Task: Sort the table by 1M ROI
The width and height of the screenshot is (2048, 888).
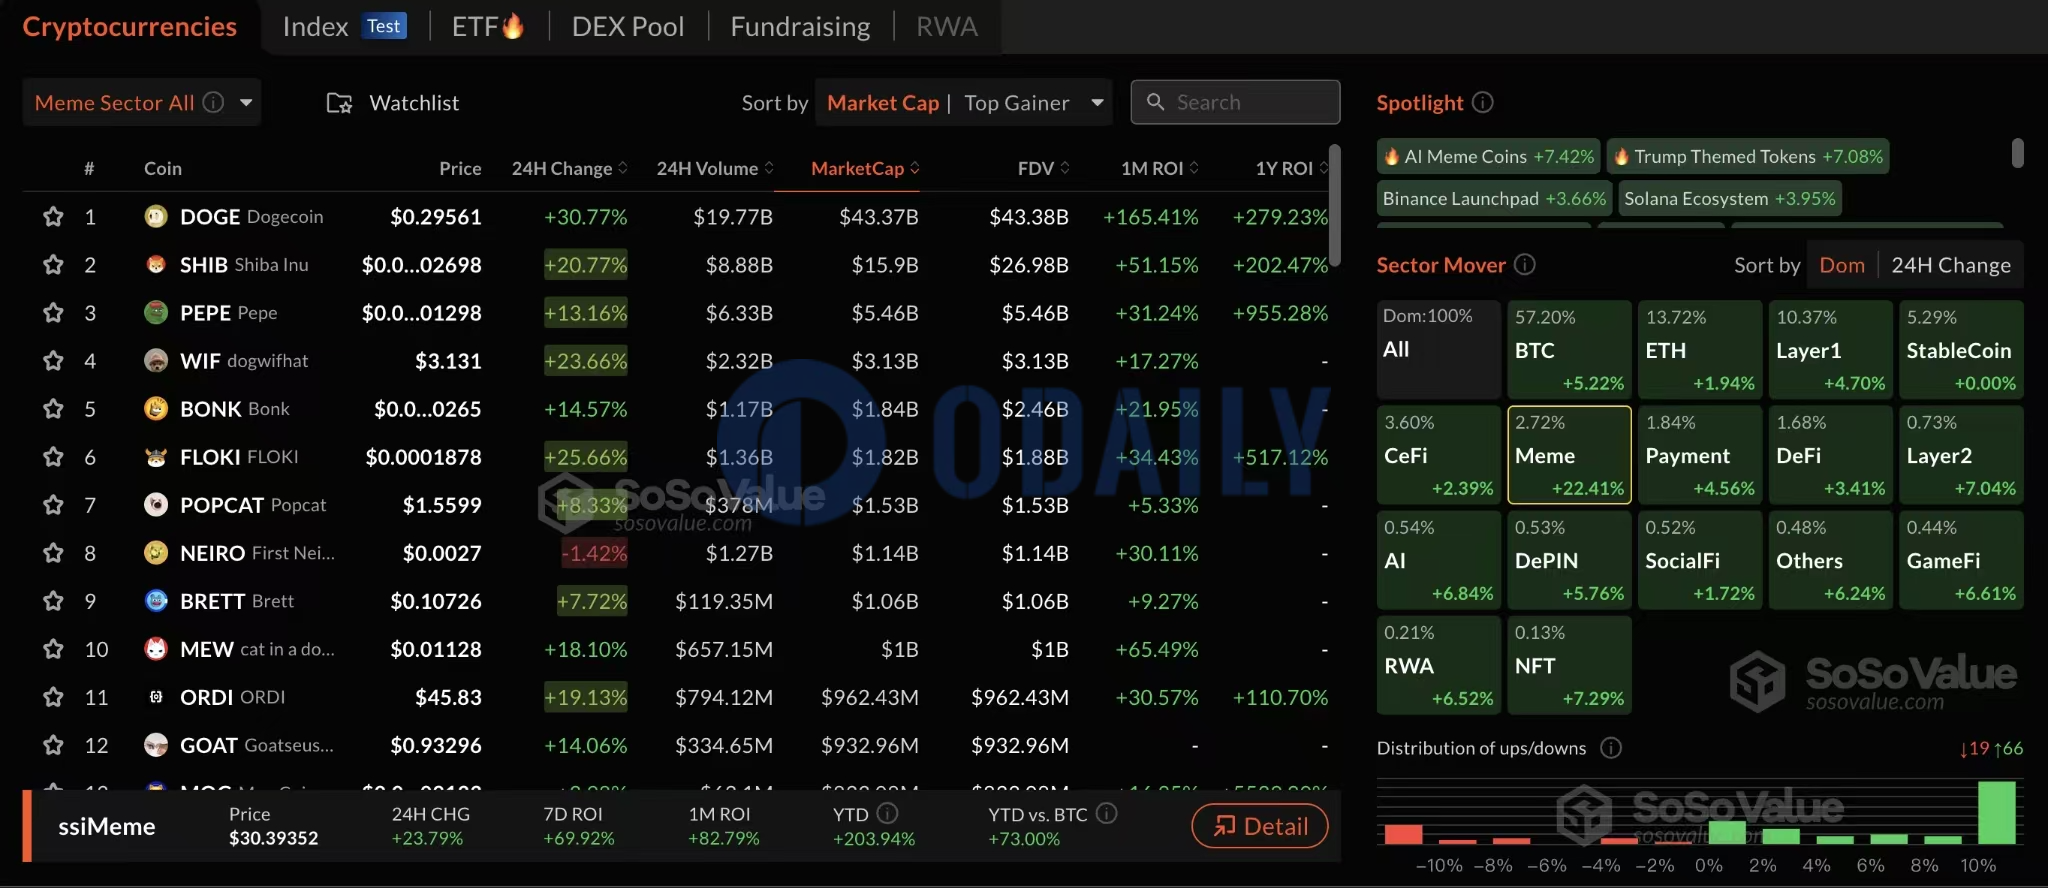Action: [1160, 168]
